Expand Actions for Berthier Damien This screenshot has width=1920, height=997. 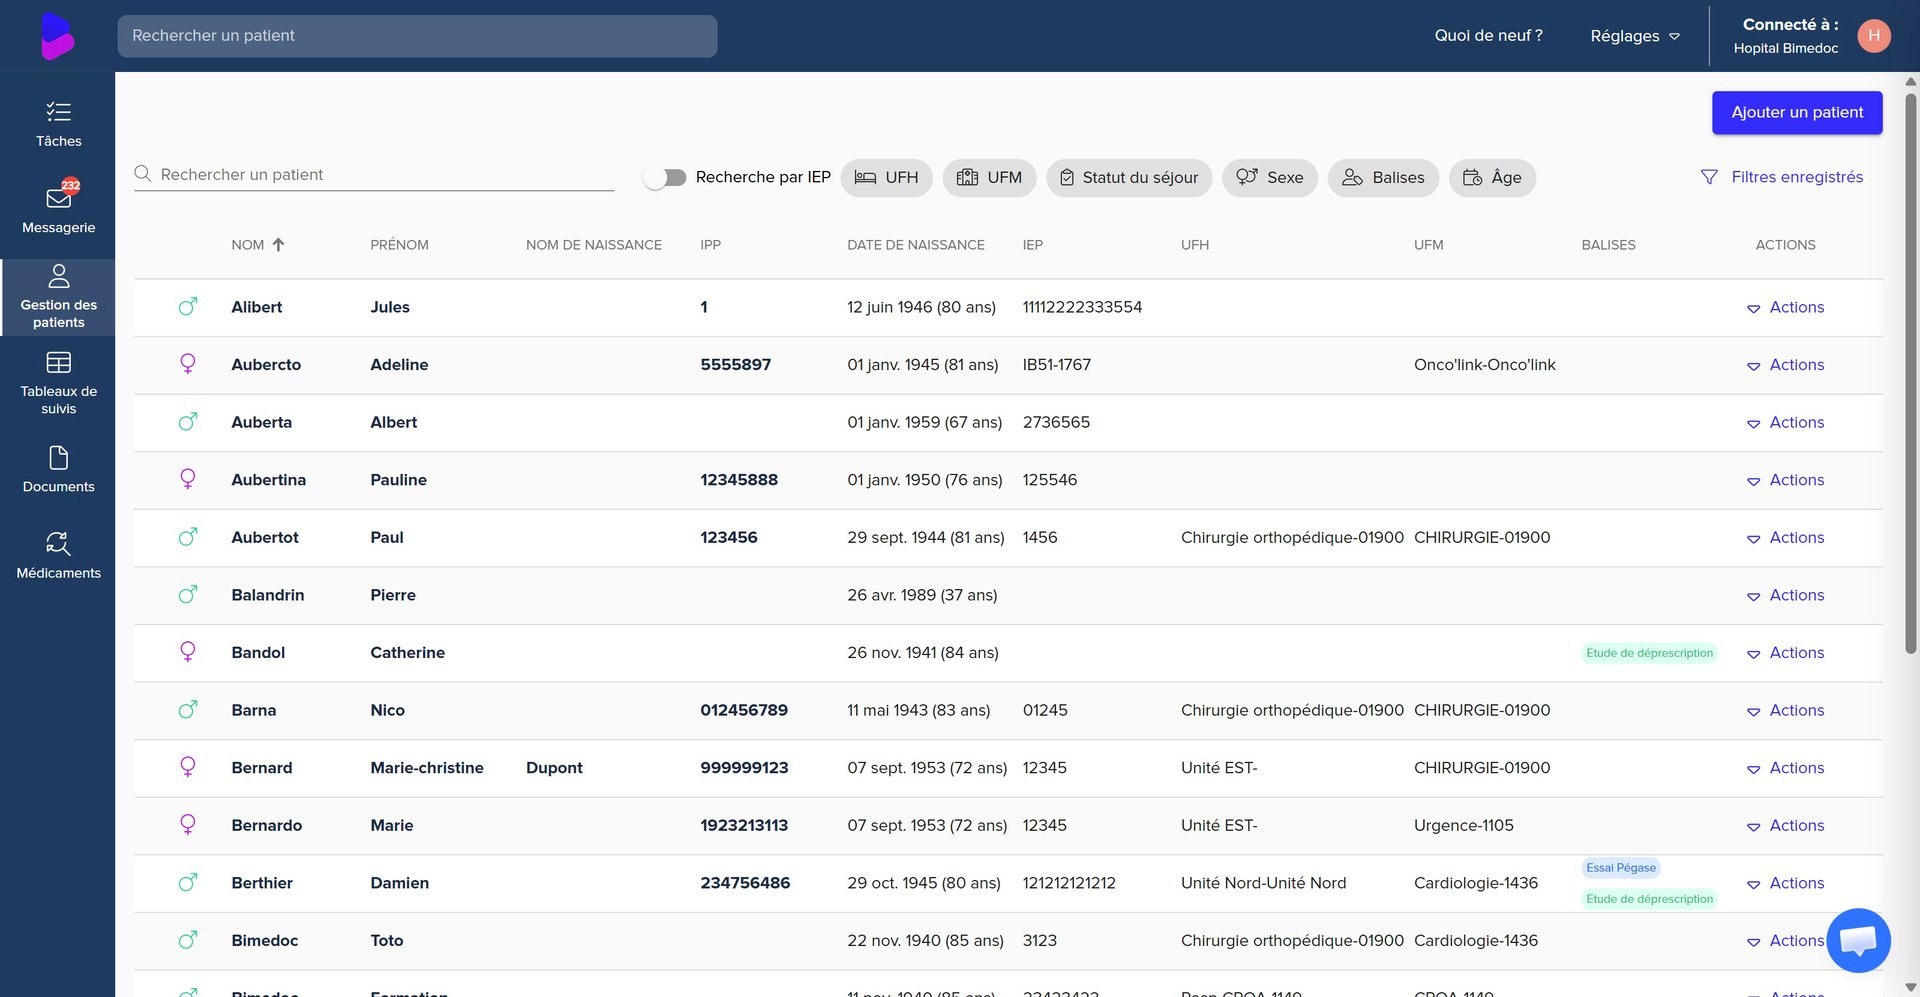pyautogui.click(x=1786, y=883)
